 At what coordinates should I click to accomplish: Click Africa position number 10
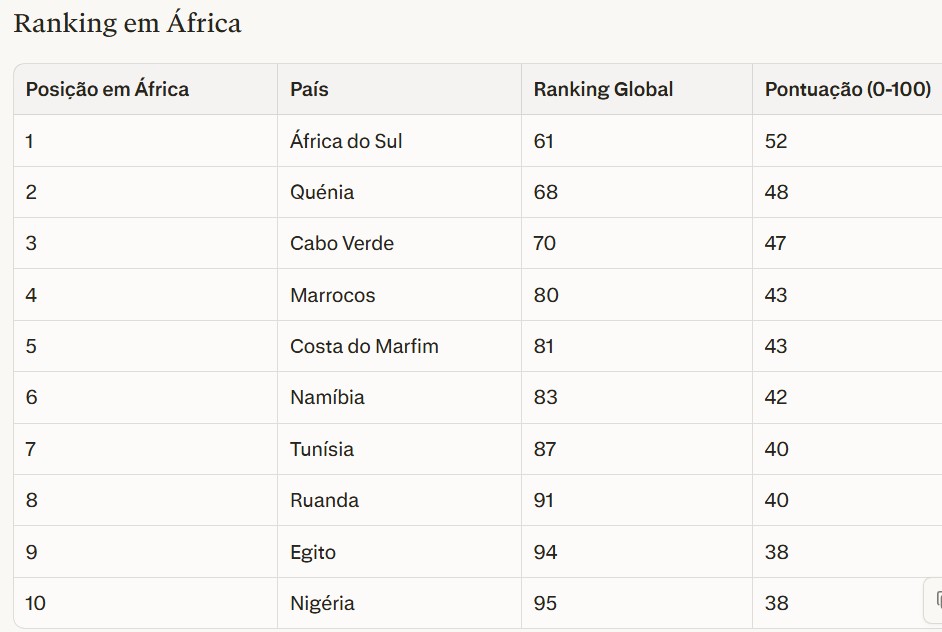[36, 603]
